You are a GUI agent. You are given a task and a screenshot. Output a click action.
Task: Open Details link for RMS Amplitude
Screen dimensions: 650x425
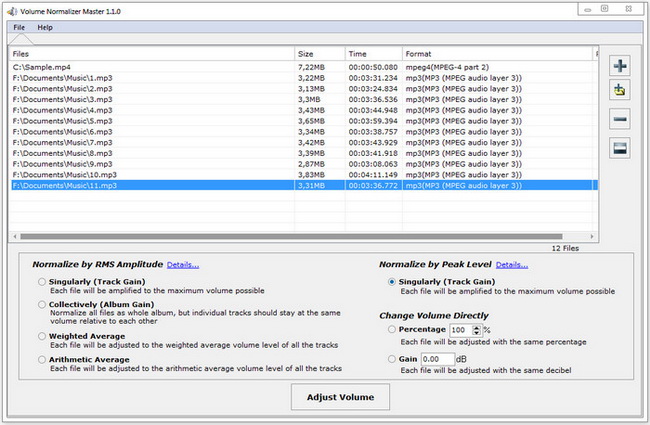(x=183, y=265)
